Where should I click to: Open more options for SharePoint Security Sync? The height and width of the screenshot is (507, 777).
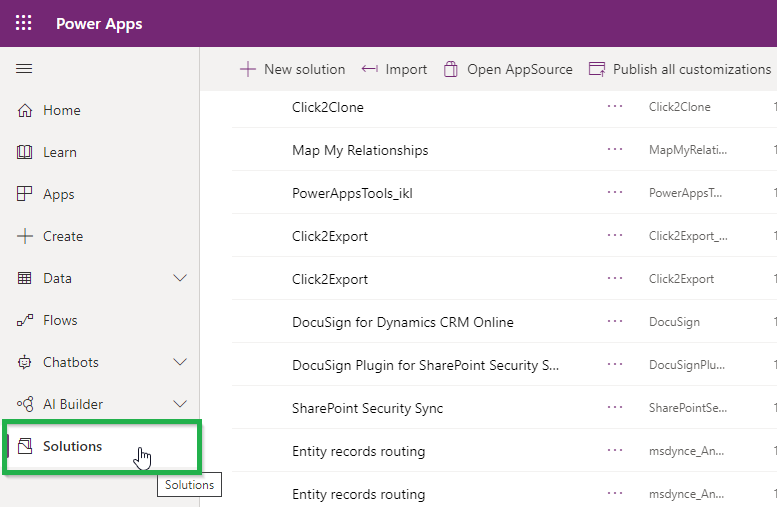coord(615,407)
